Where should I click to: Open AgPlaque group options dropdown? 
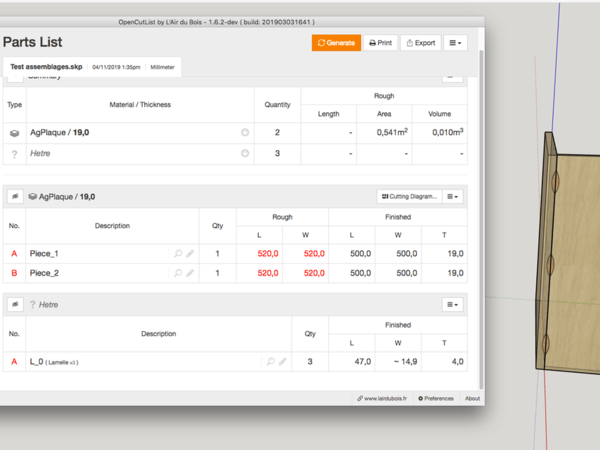point(455,197)
